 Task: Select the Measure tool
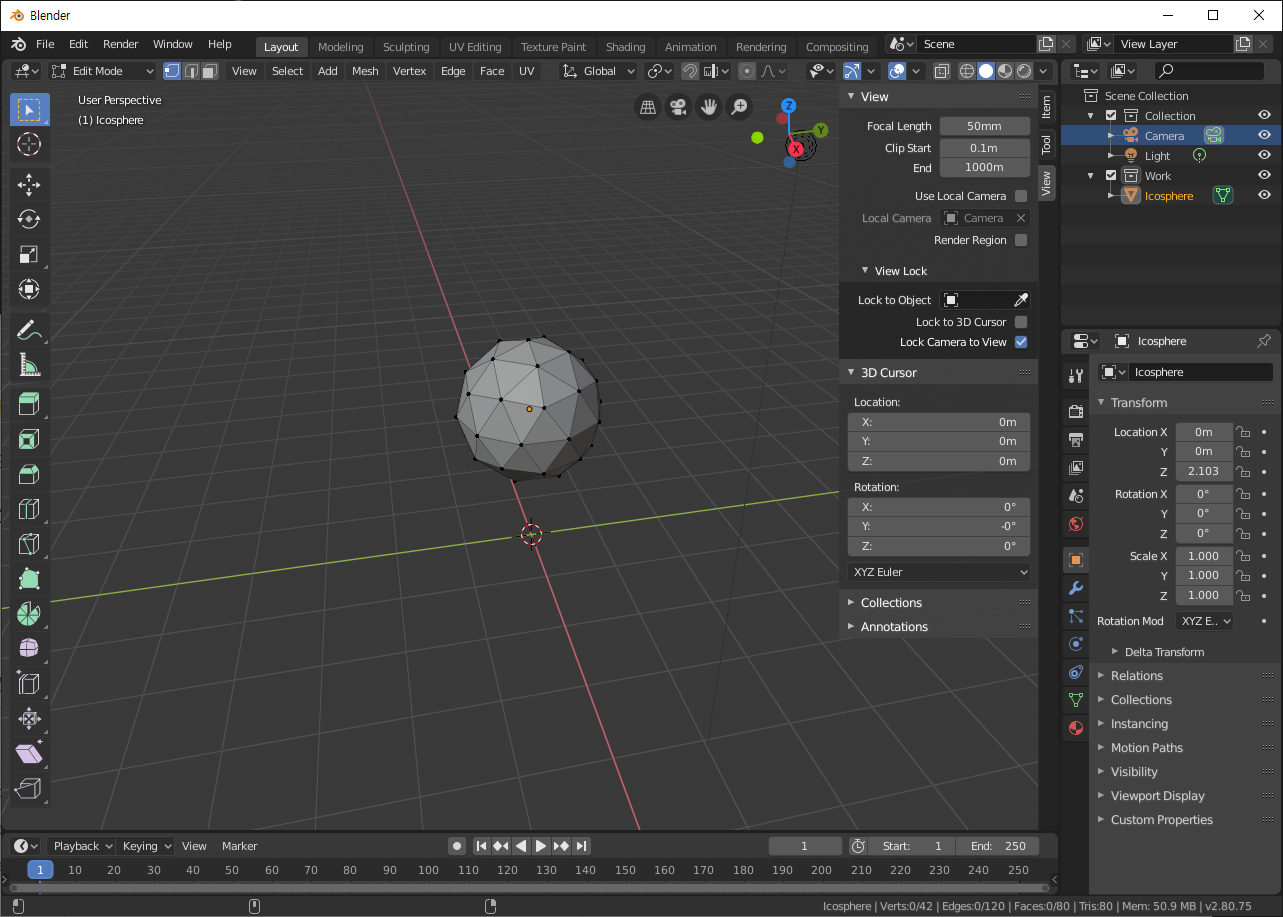point(29,364)
